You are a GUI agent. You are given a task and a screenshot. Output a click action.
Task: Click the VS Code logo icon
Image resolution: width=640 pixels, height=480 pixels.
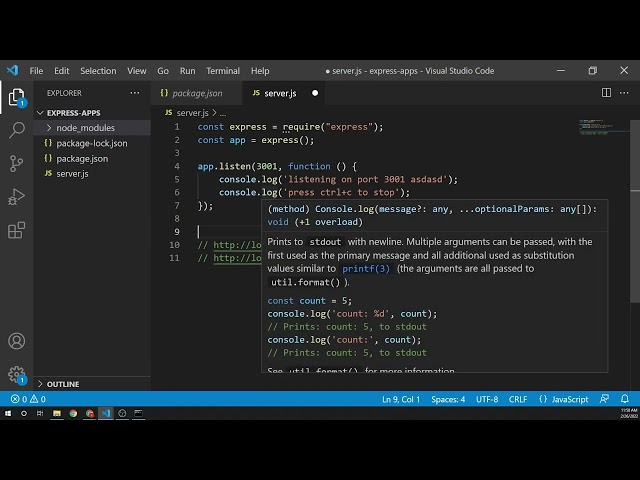pos(13,71)
